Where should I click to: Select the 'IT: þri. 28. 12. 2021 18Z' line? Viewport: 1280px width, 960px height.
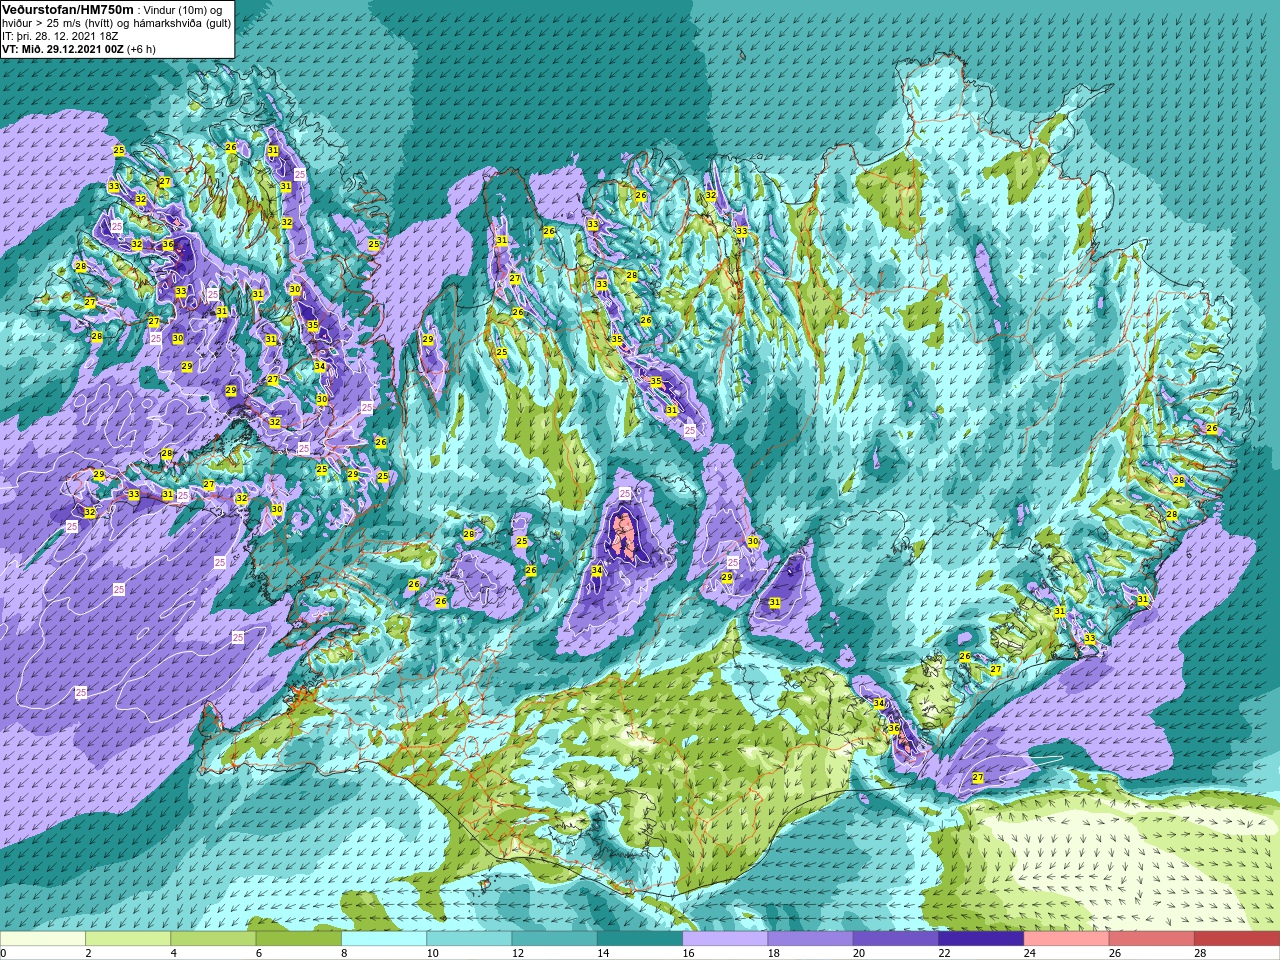pyautogui.click(x=61, y=36)
